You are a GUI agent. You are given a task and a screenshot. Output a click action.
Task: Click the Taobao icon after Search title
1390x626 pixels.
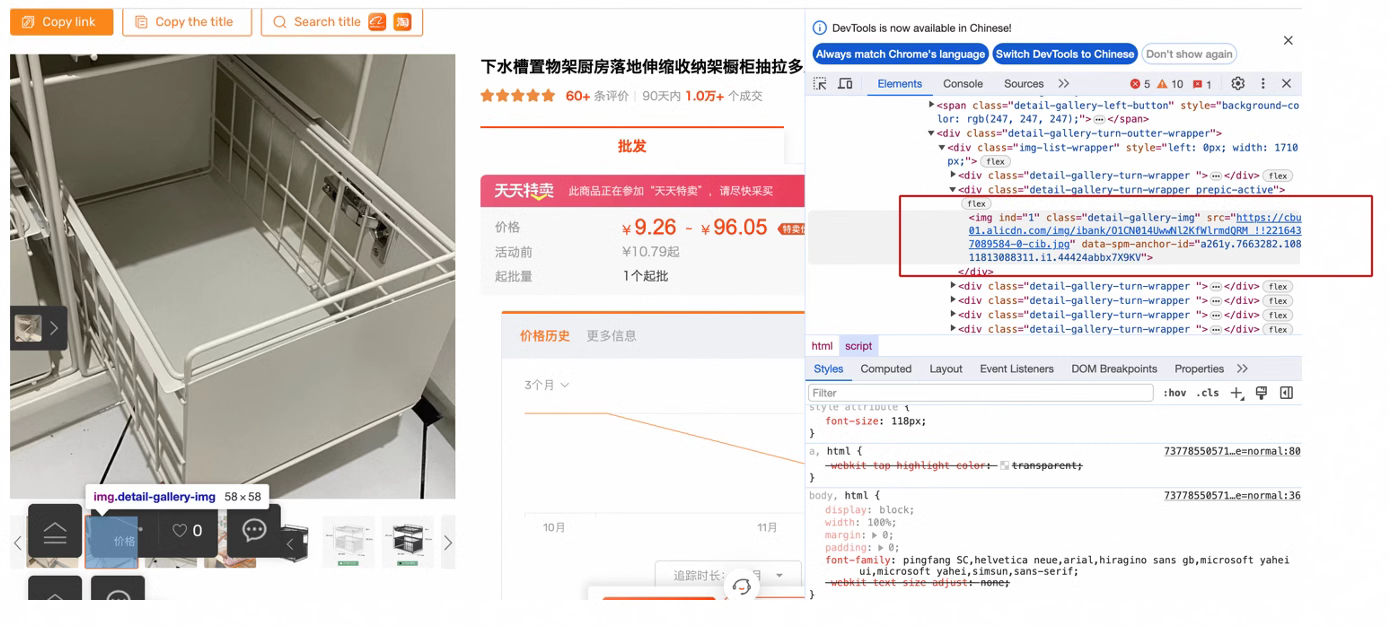click(402, 21)
